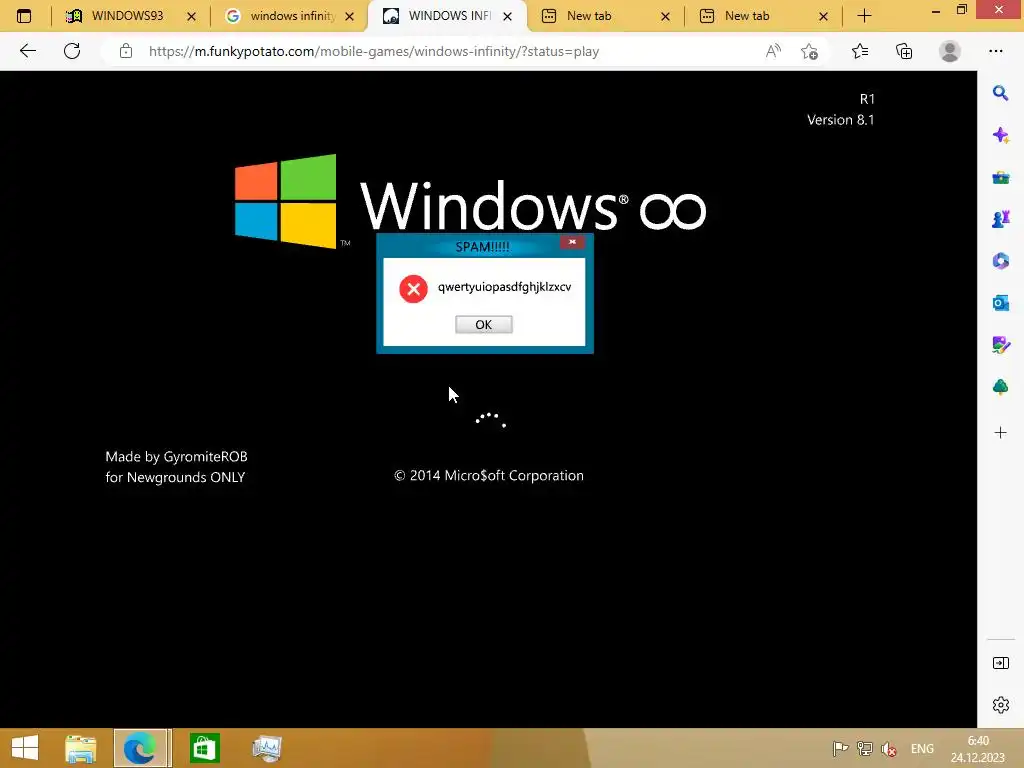
Task: Open the Tools briefcase in sidebar
Action: point(1000,177)
